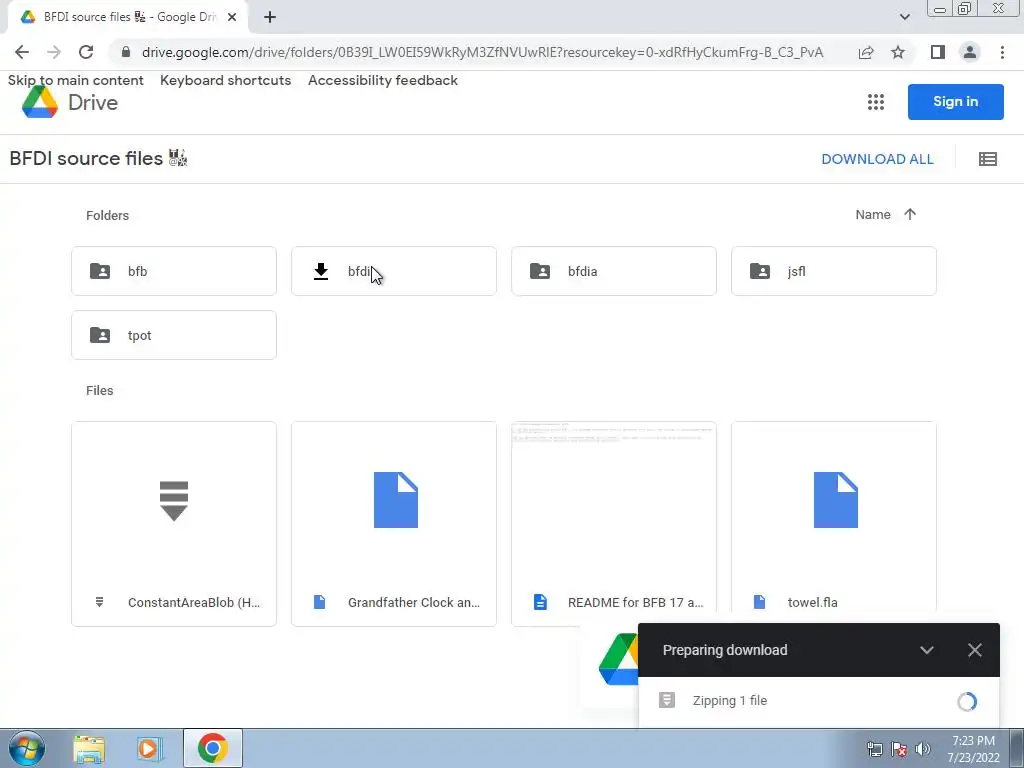Reload the page
The height and width of the screenshot is (768, 1024).
(x=86, y=52)
